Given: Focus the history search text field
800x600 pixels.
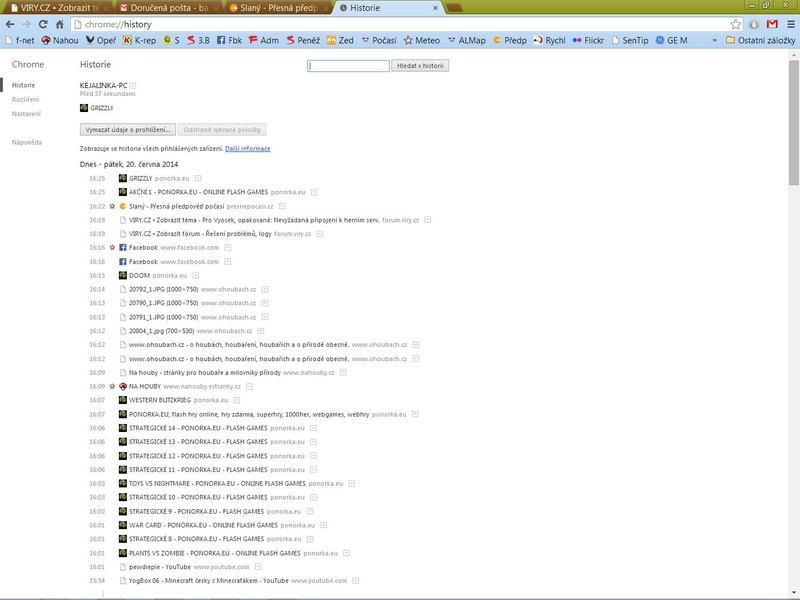Looking at the screenshot, I should point(348,66).
